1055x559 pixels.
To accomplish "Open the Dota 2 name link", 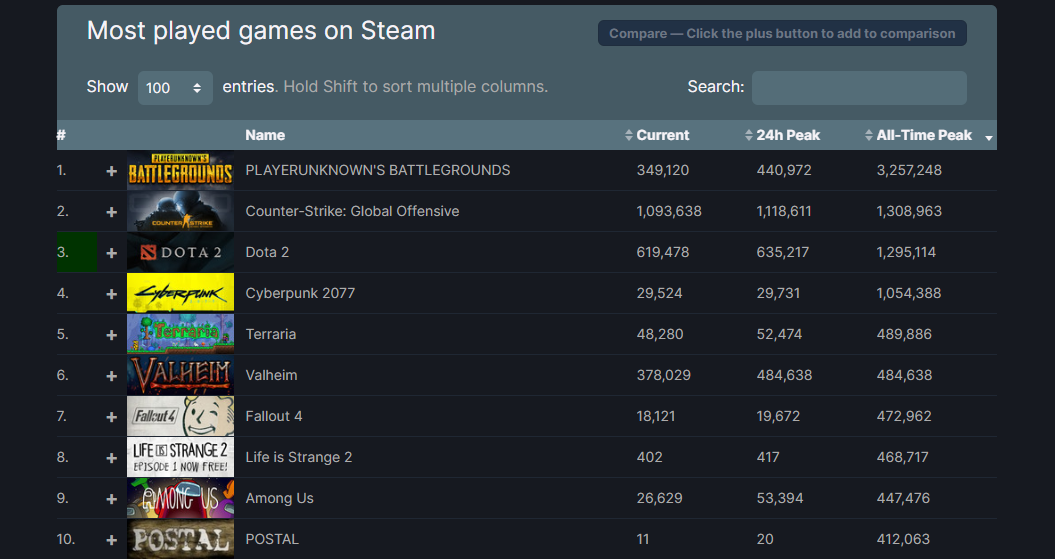I will coord(267,252).
